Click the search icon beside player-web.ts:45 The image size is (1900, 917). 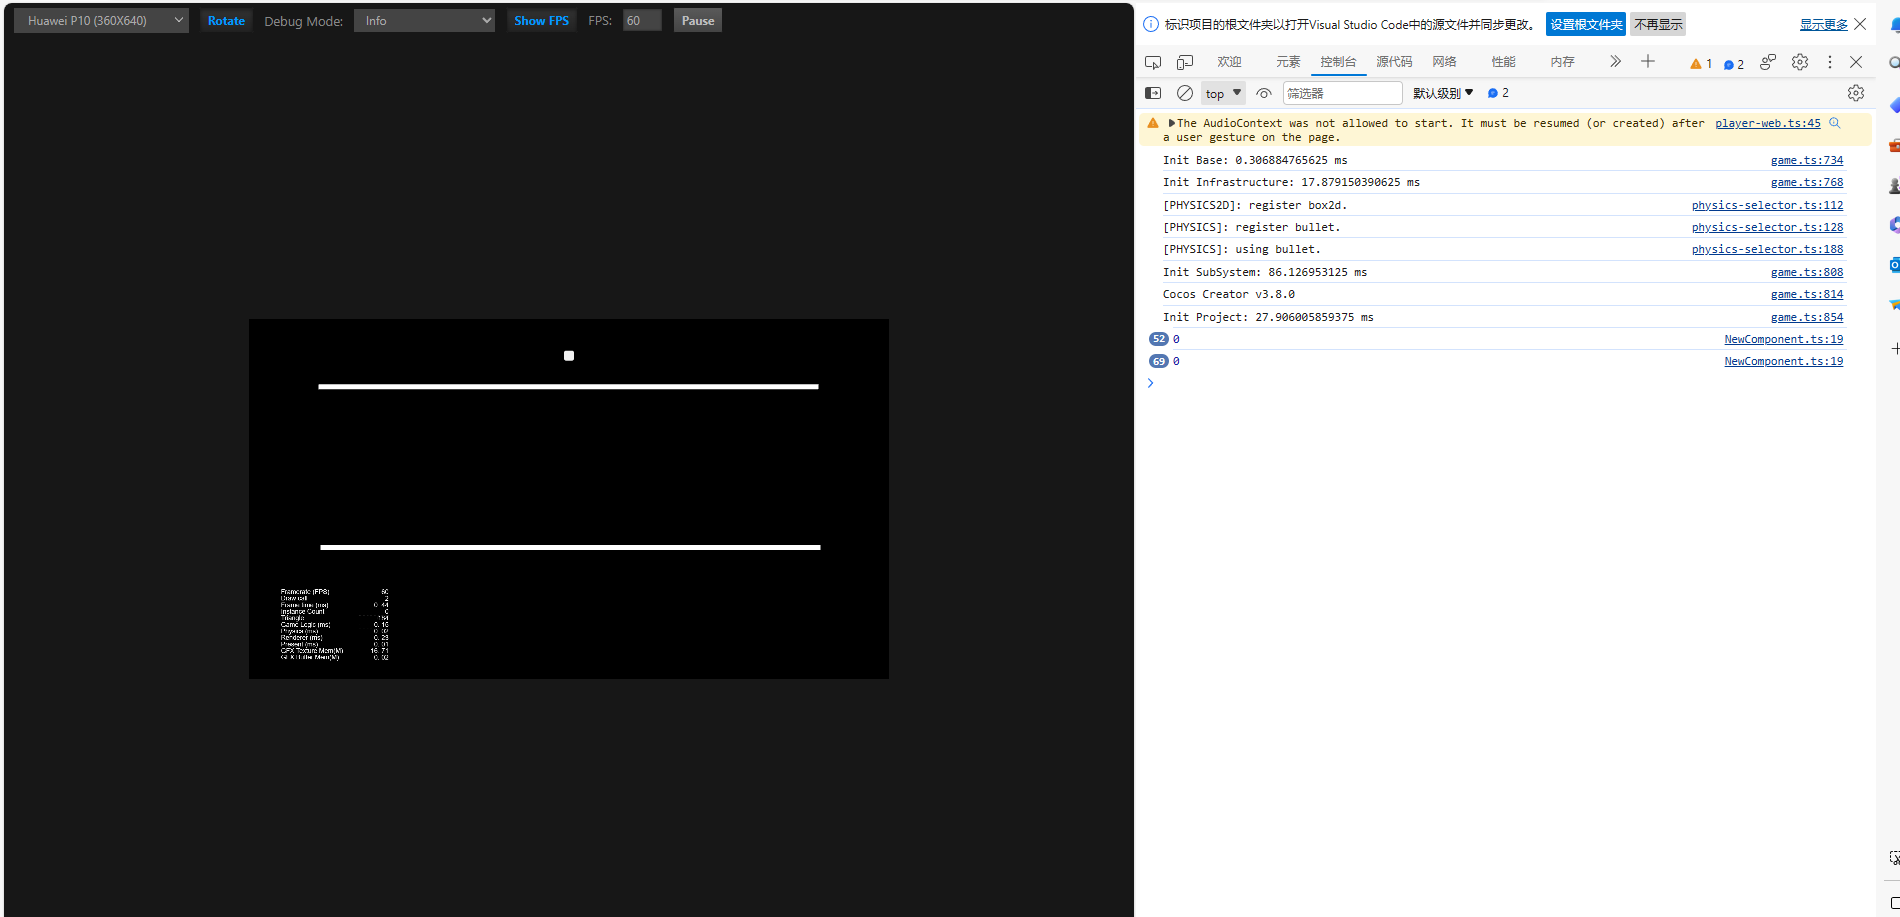(1834, 123)
